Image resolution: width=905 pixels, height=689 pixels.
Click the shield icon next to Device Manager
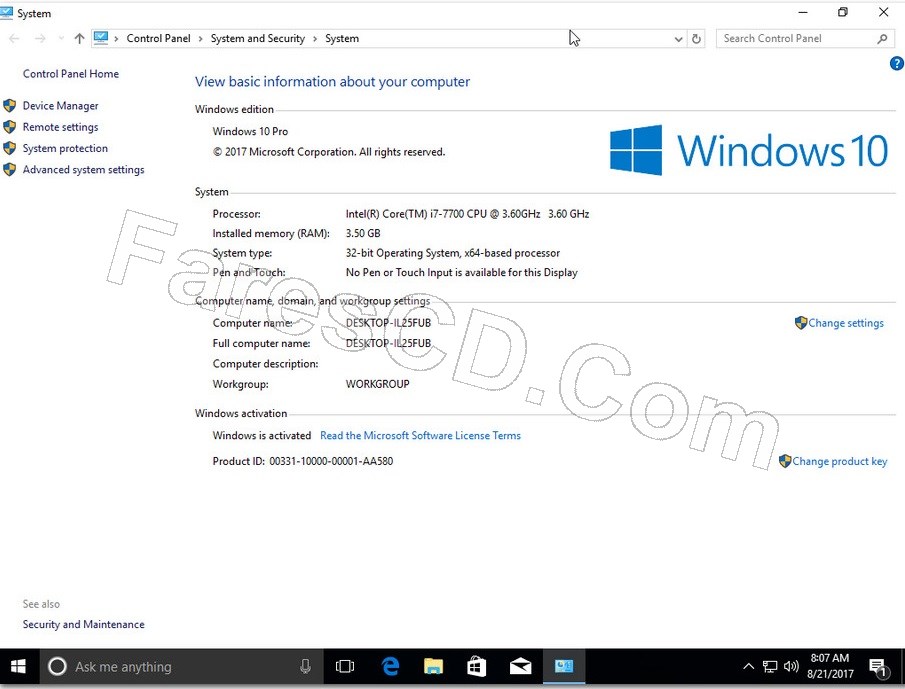coord(9,106)
